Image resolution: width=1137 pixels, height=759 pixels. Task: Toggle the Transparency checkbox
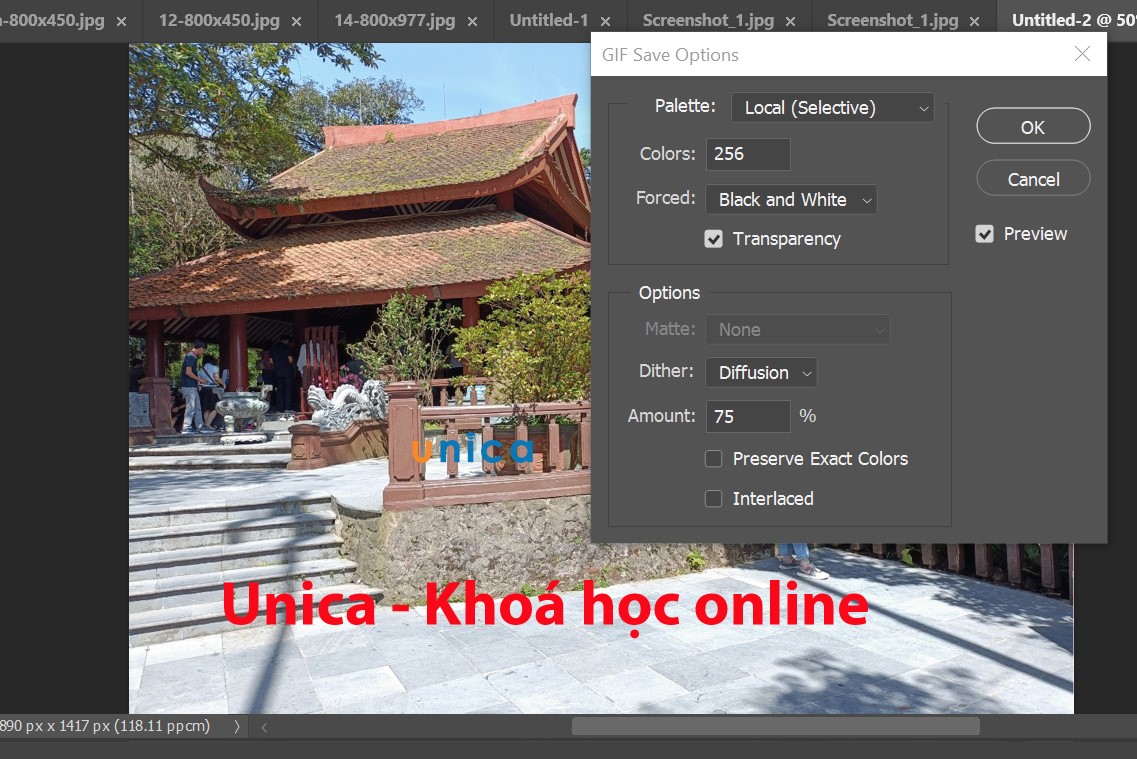[713, 239]
